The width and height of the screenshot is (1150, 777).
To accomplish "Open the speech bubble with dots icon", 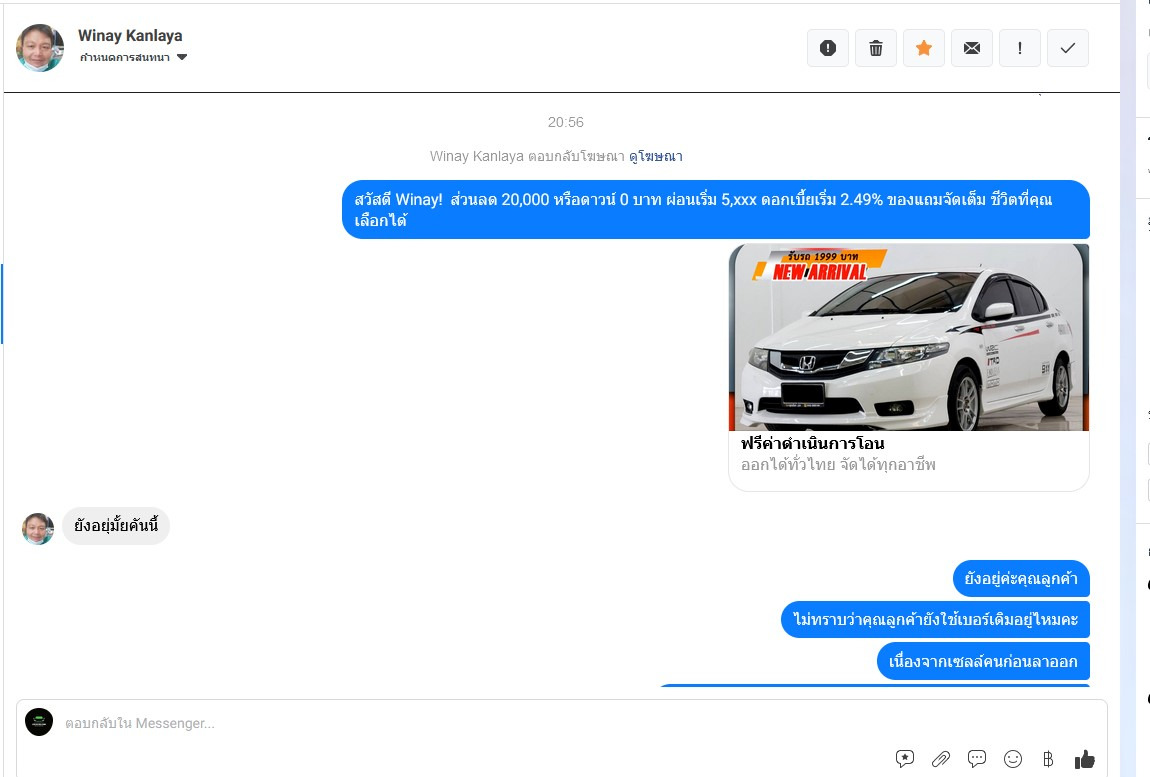I will (977, 759).
